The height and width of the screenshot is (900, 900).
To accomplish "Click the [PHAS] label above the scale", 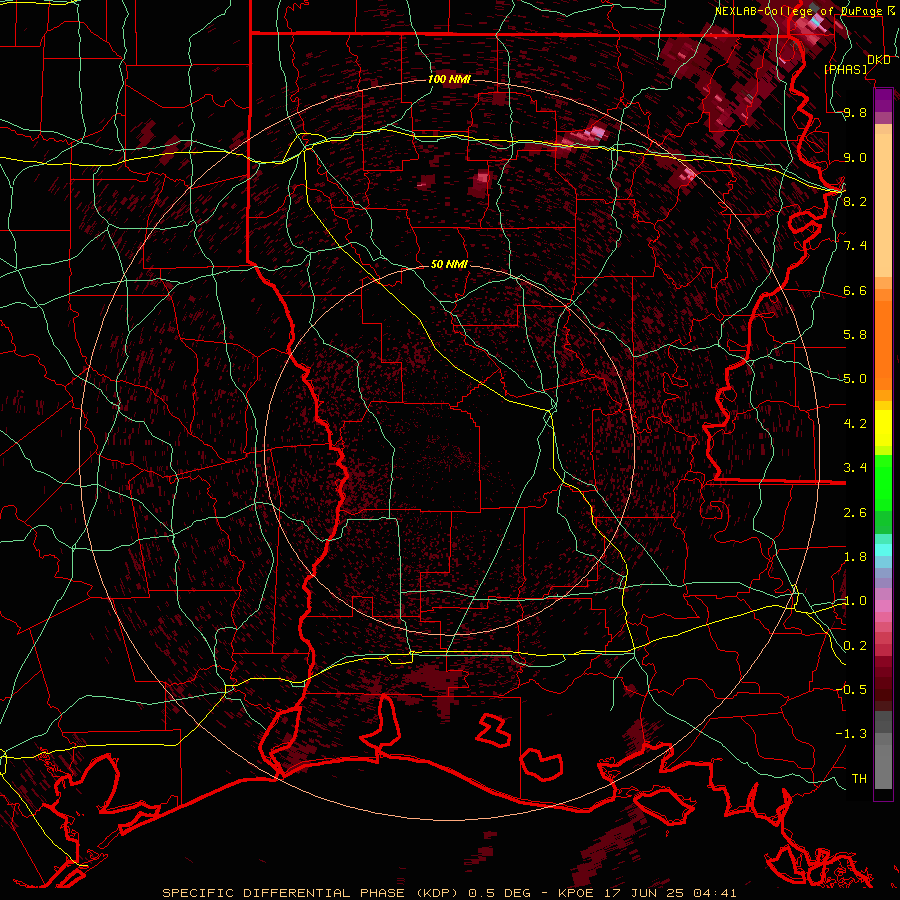I will 846,70.
